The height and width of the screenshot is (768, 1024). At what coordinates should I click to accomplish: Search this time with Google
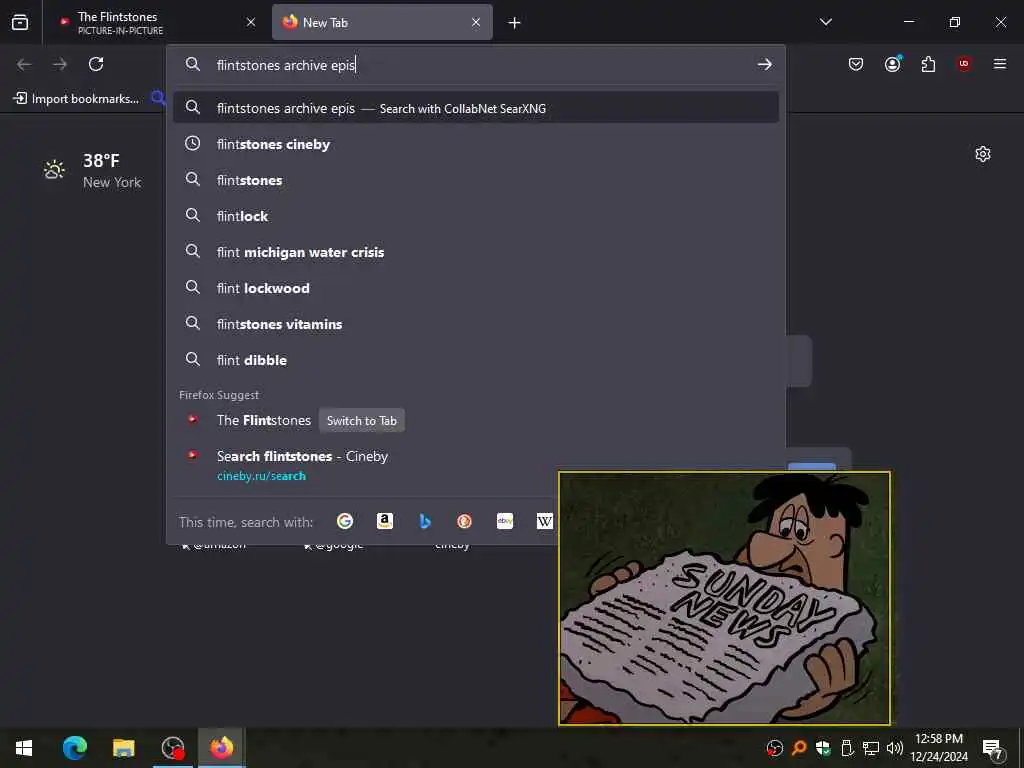(x=345, y=521)
